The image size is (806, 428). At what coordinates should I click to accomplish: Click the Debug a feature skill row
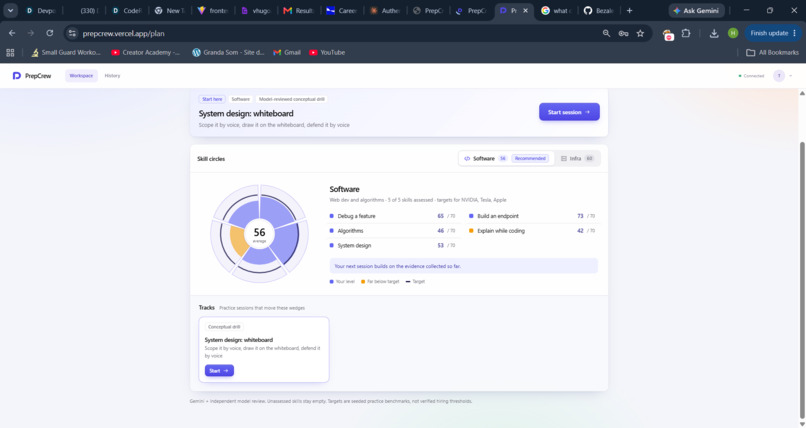pos(392,216)
